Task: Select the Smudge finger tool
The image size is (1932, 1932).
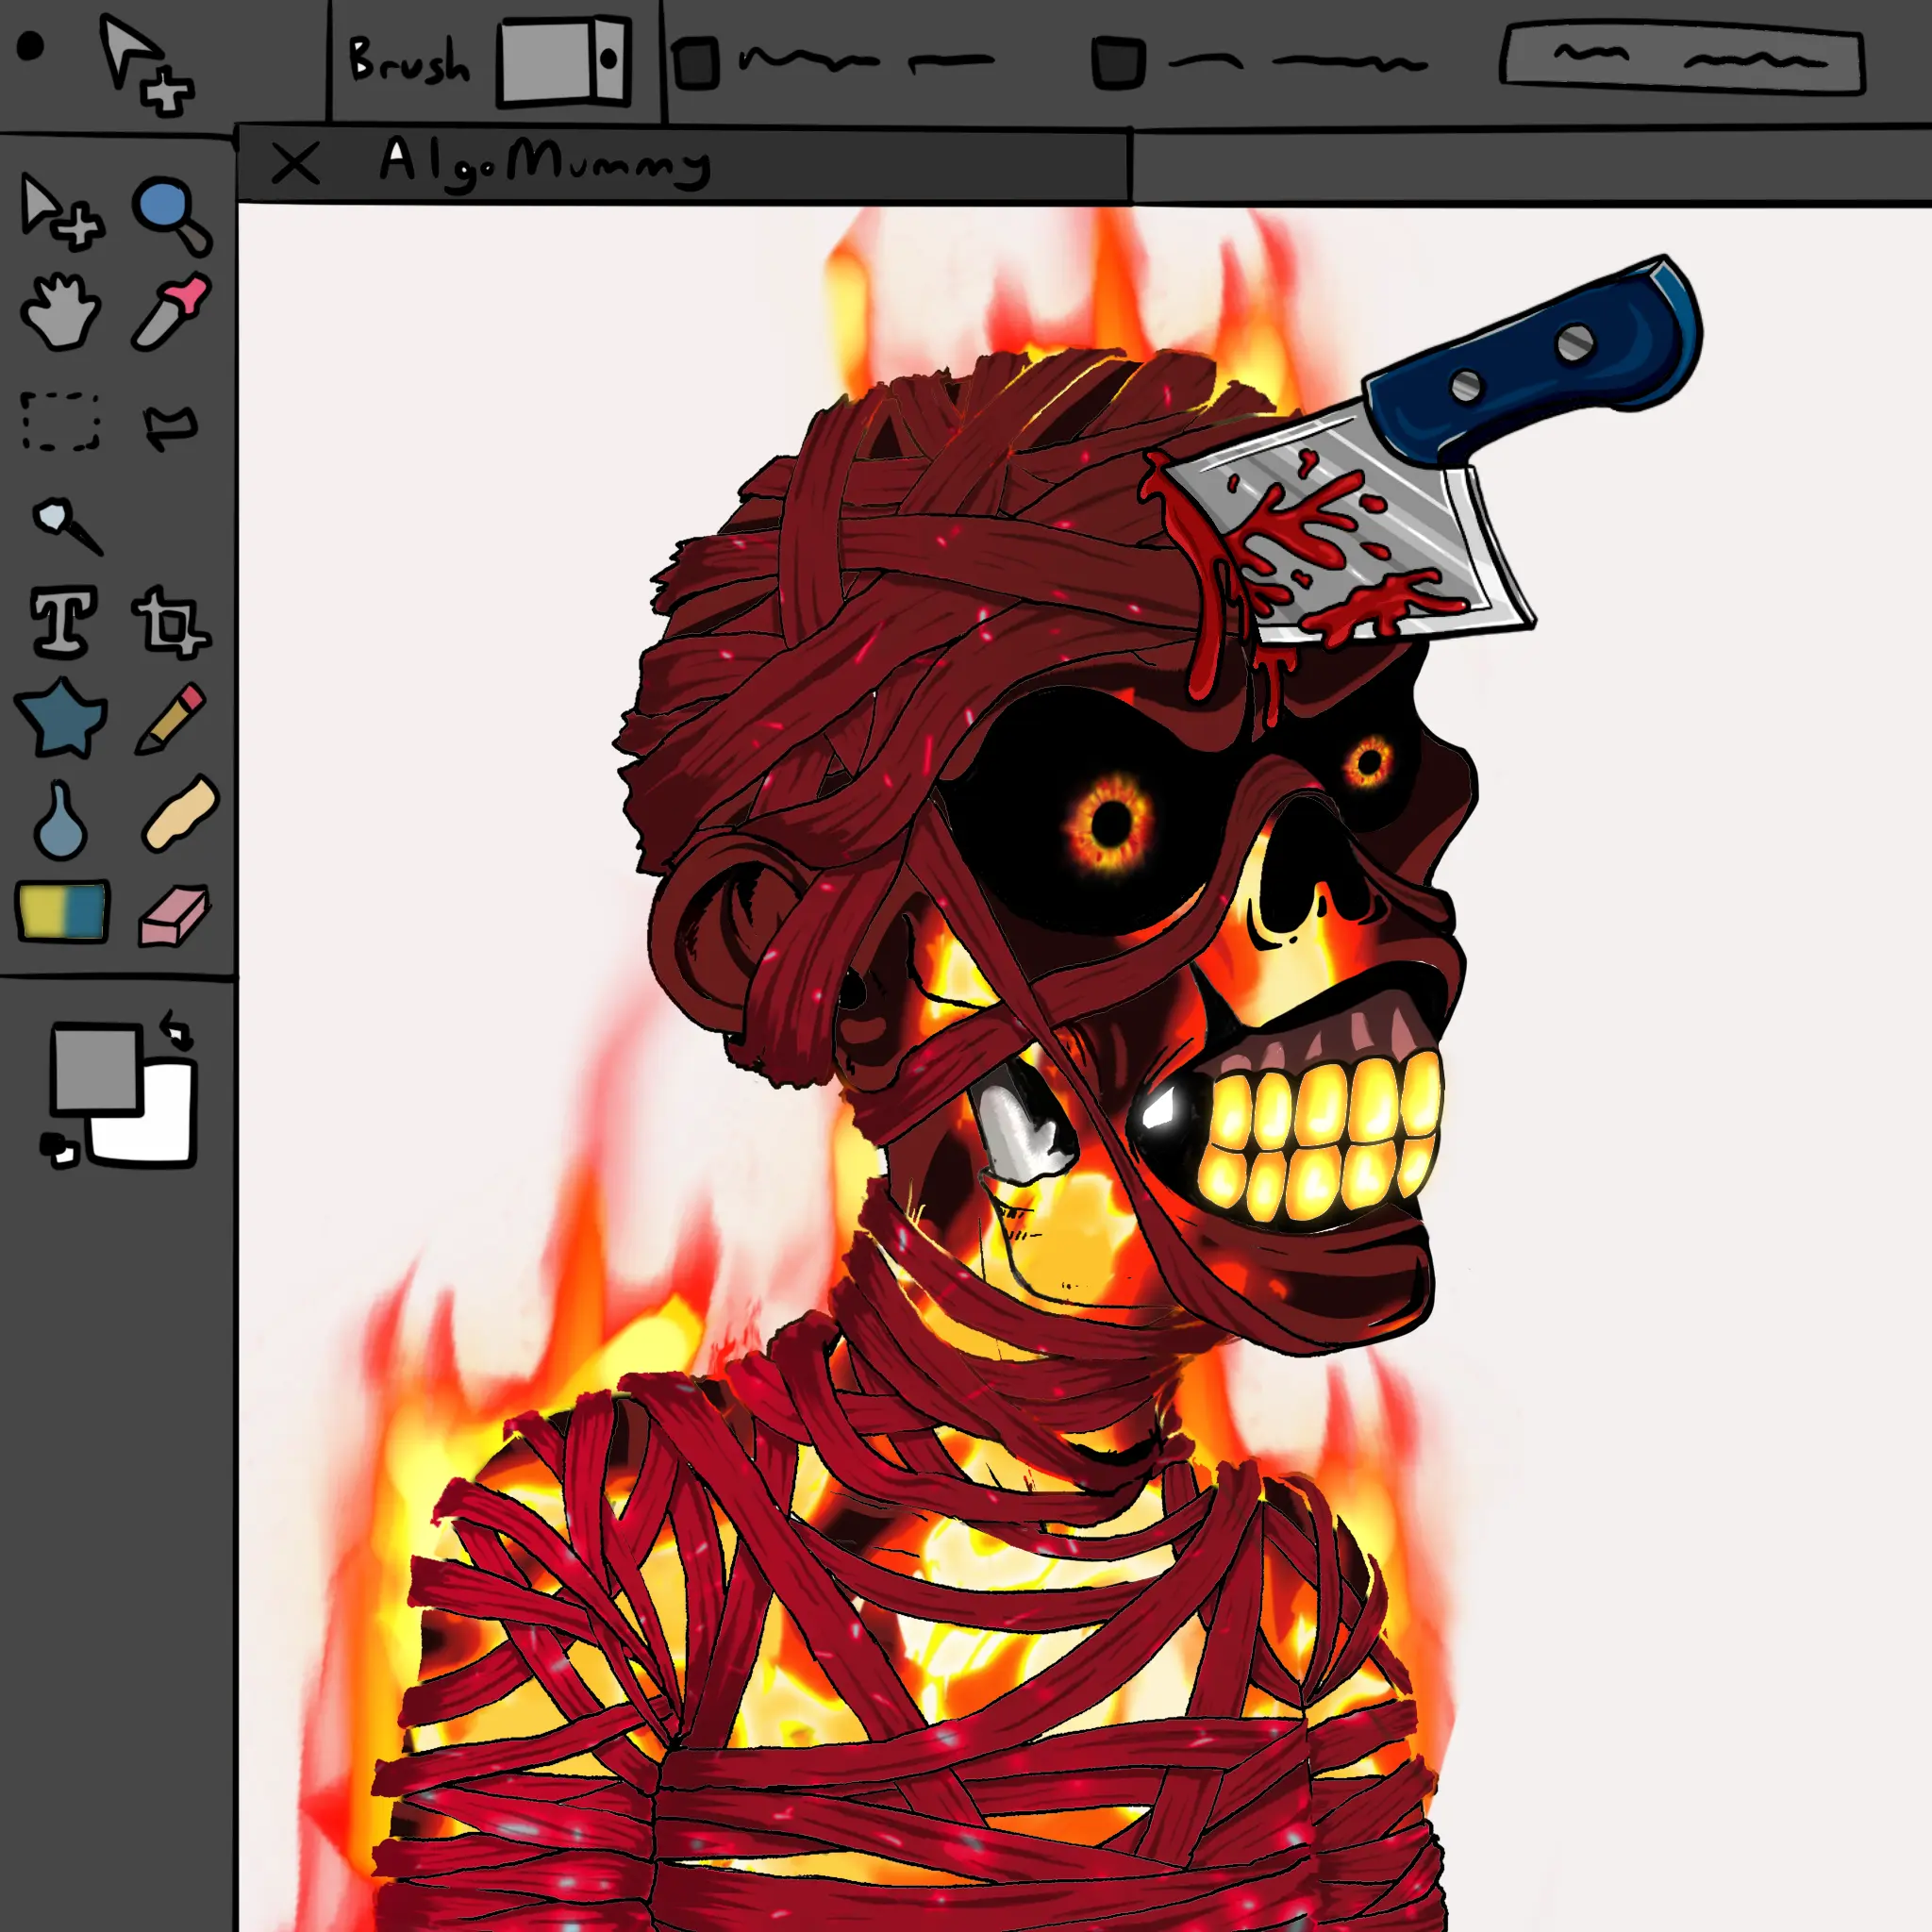Action: [180, 814]
